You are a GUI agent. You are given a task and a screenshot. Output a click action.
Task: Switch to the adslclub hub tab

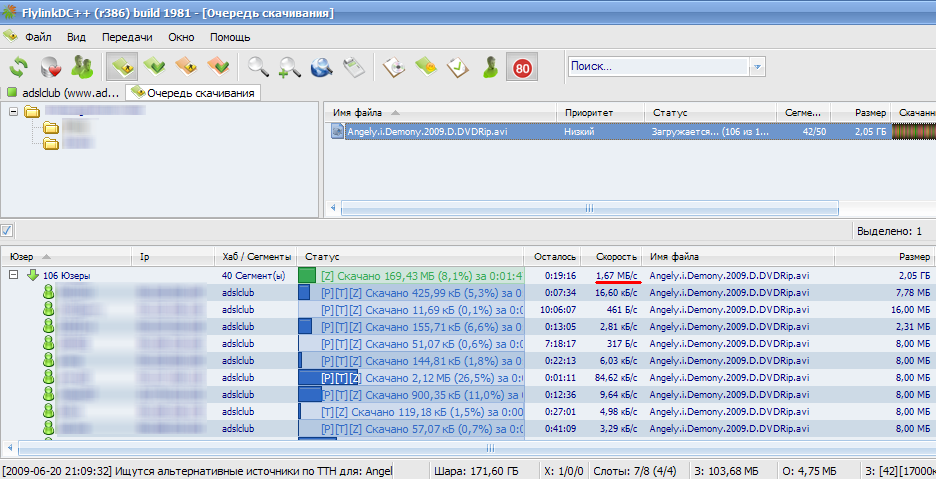tap(63, 93)
